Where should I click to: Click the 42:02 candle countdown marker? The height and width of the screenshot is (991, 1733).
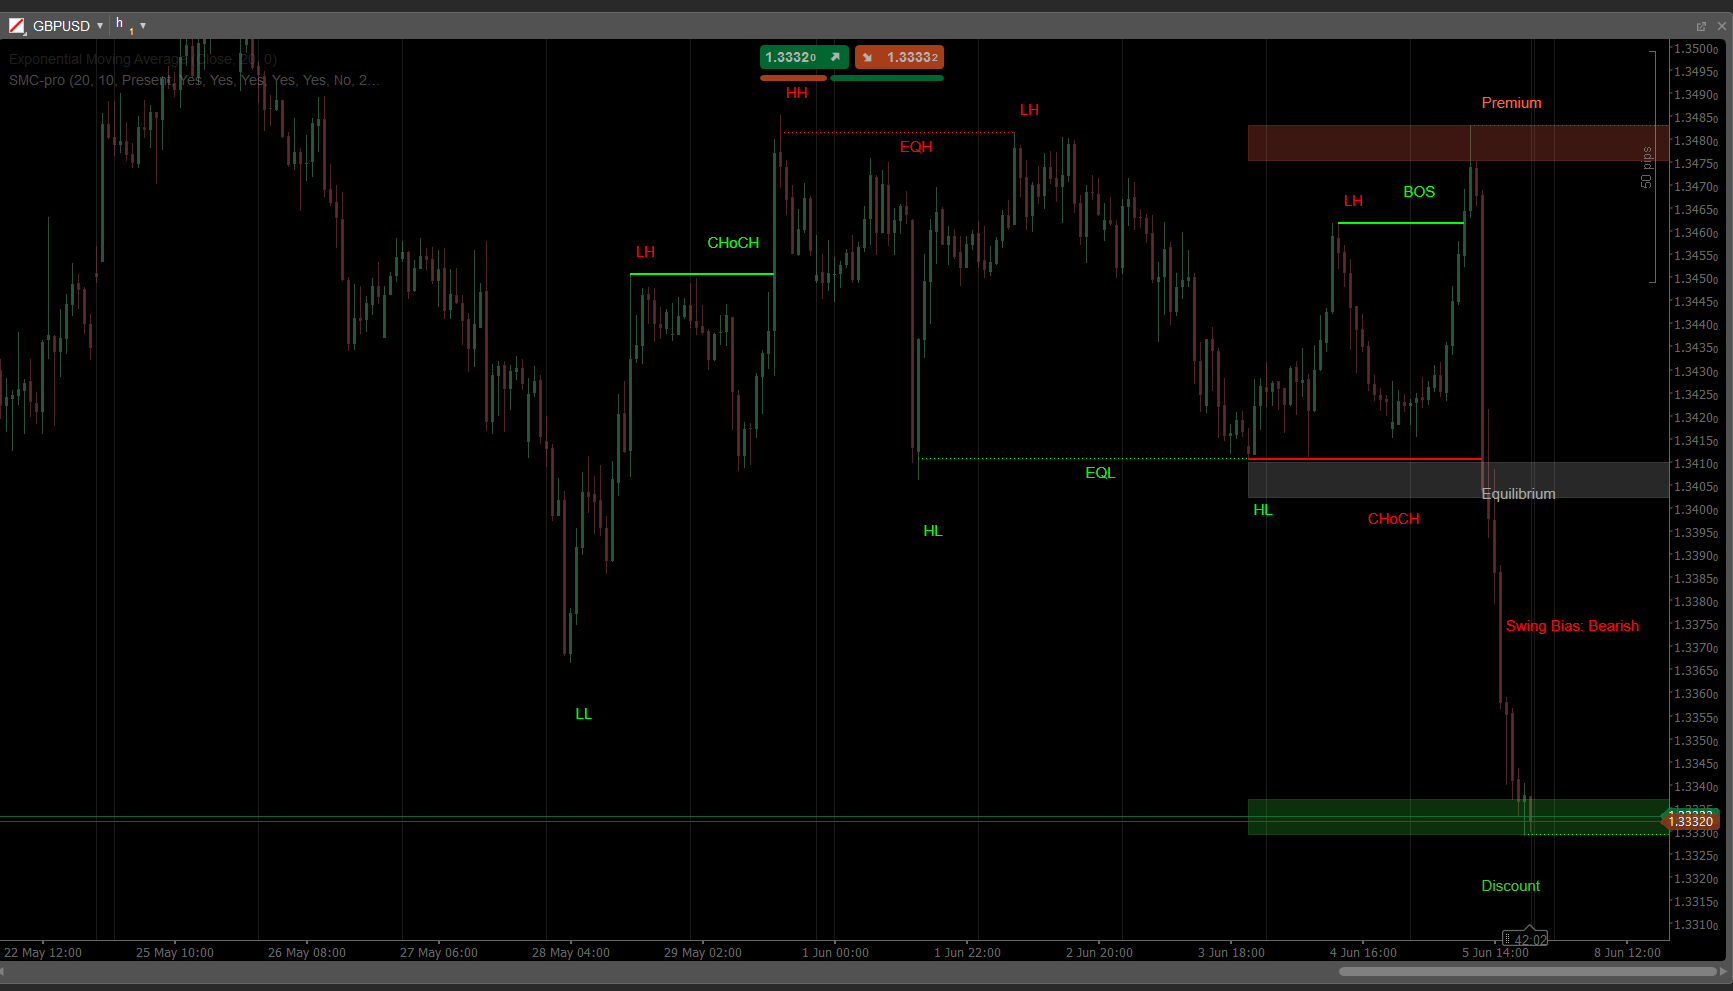pos(1527,939)
